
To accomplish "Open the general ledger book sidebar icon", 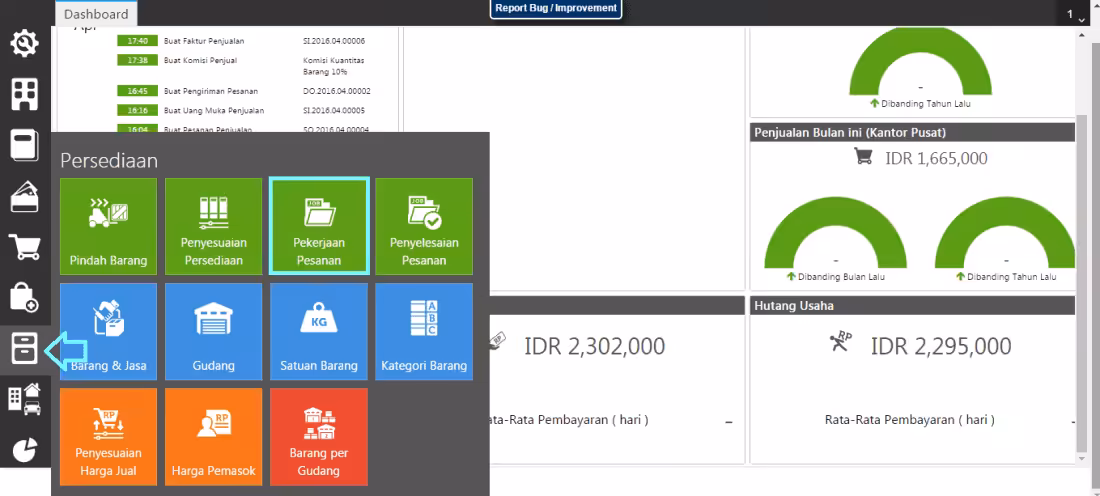I will (25, 145).
